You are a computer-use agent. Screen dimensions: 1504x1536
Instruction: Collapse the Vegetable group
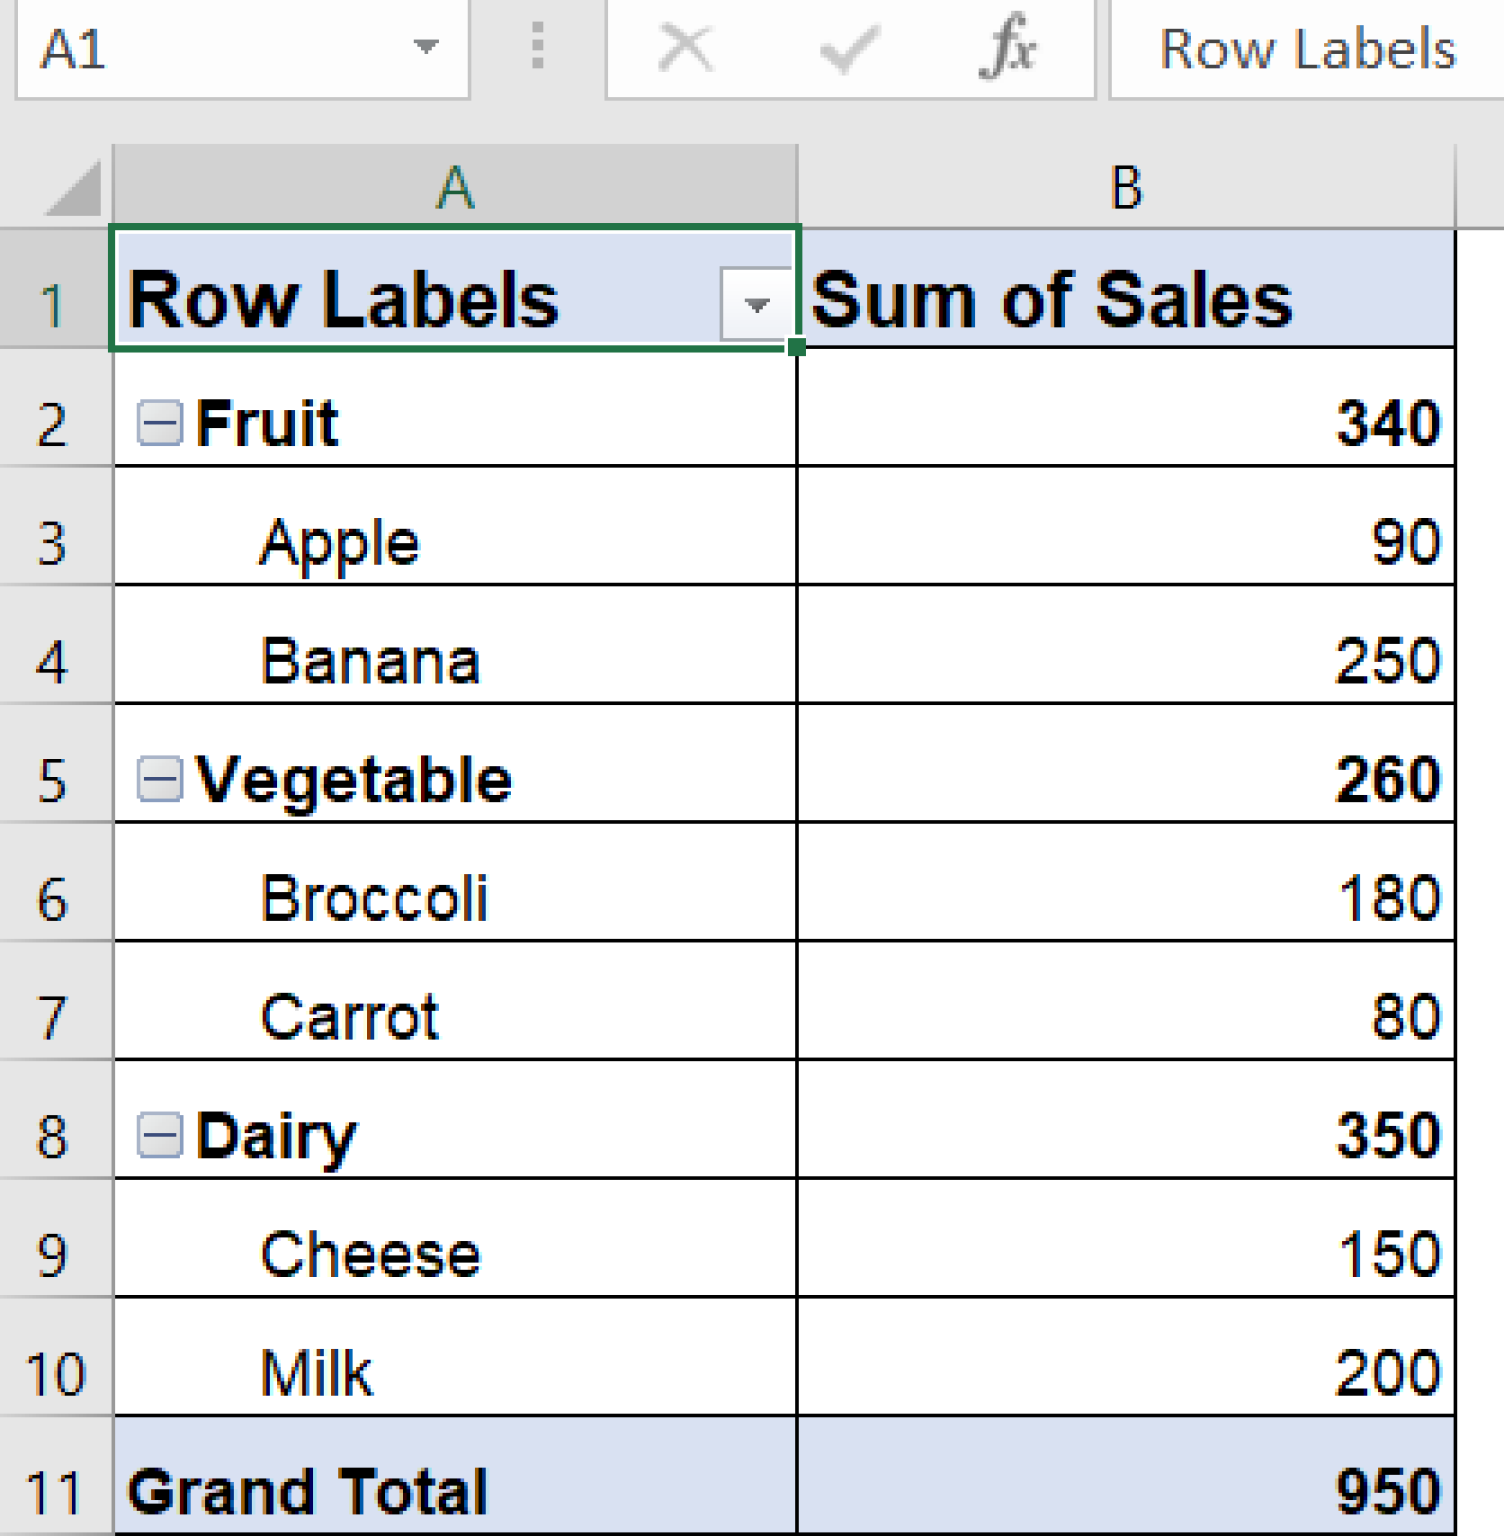click(158, 780)
